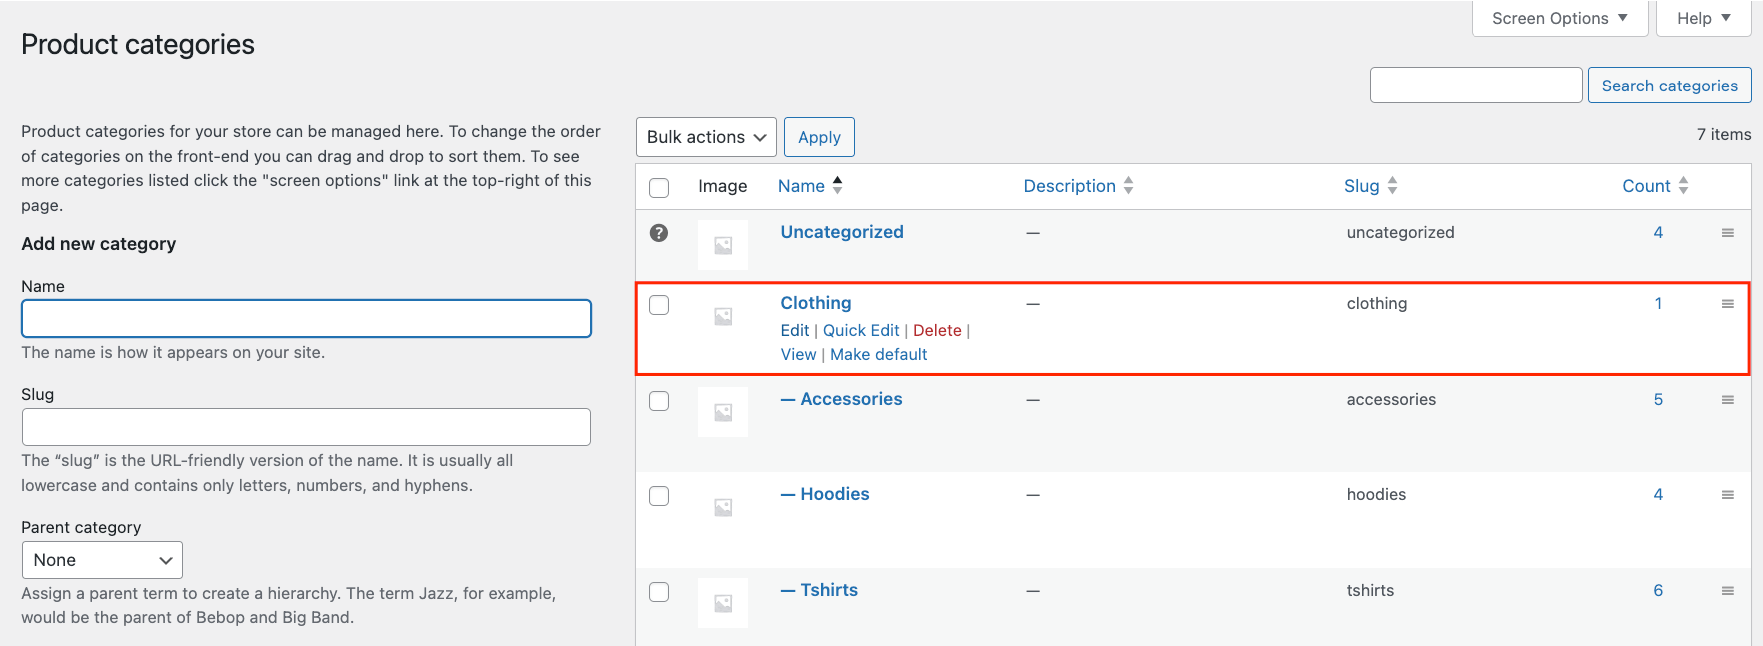Click the drag handle icon in Clothing row
Screen dimensions: 1763x646
click(x=1727, y=303)
